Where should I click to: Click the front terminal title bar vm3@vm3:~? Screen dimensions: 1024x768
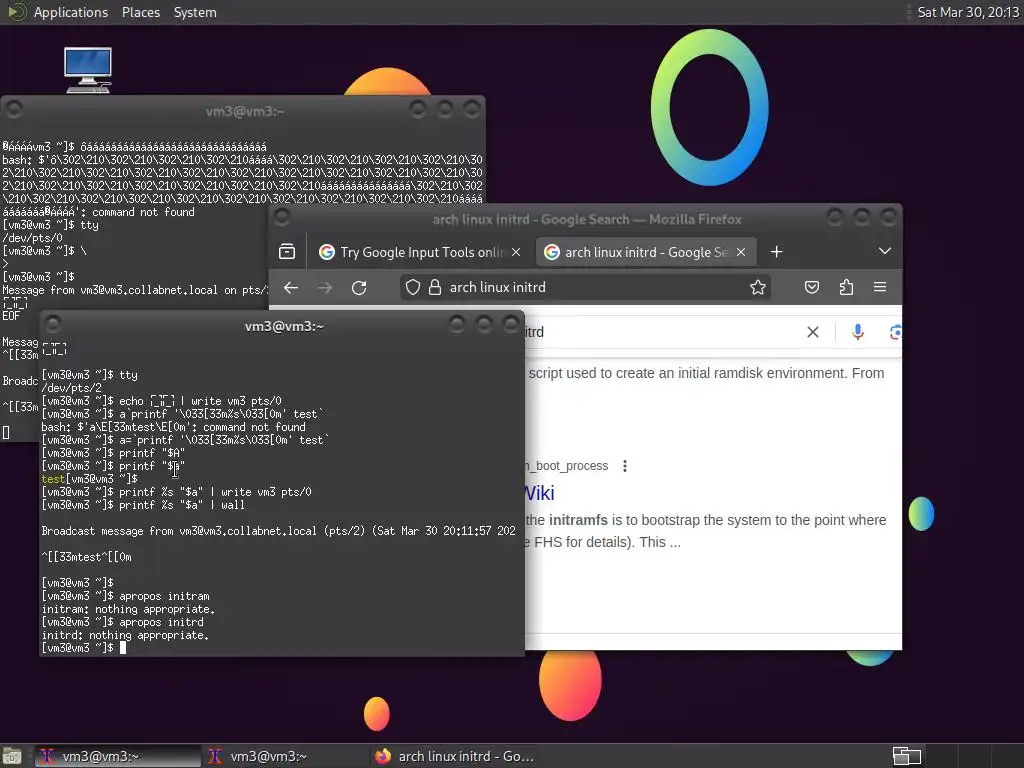coord(283,326)
